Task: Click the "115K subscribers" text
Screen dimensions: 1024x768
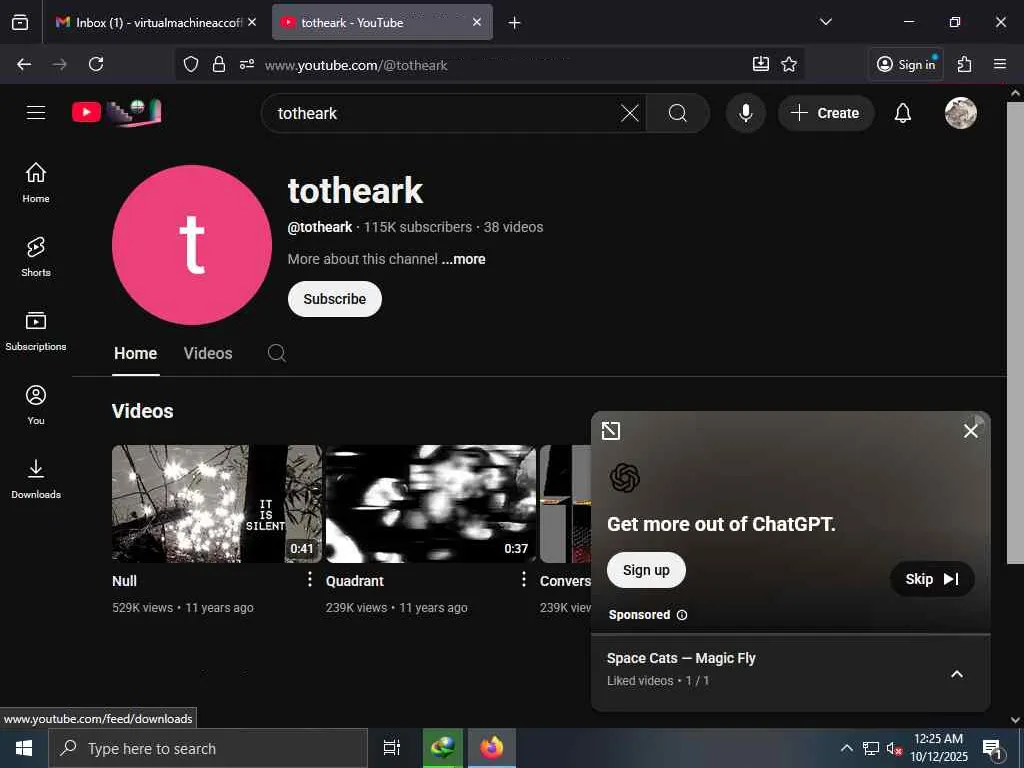Action: pyautogui.click(x=417, y=227)
